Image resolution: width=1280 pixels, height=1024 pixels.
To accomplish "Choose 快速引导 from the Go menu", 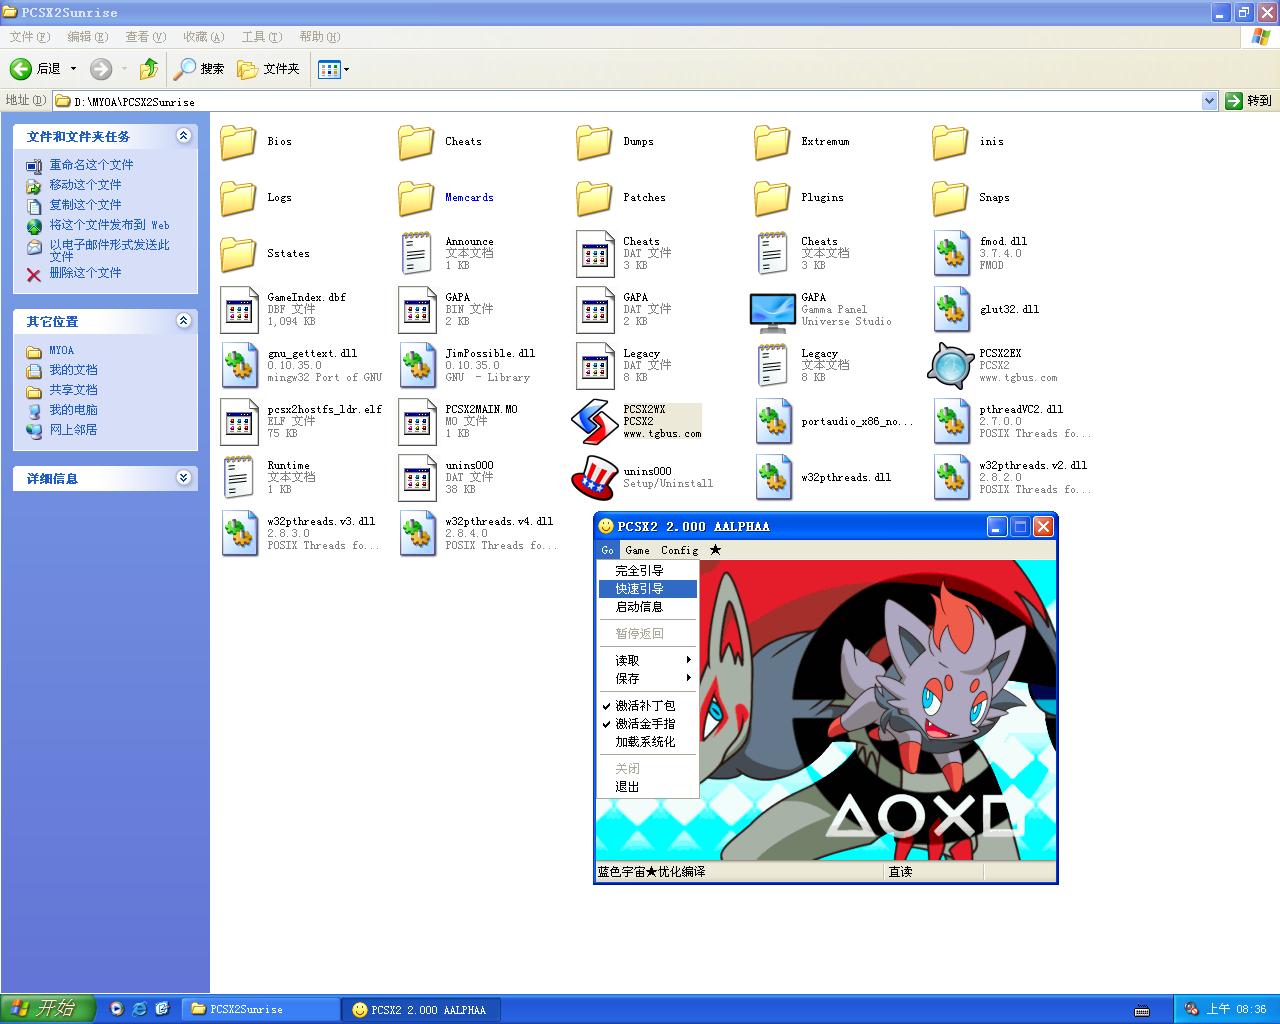I will tap(640, 589).
